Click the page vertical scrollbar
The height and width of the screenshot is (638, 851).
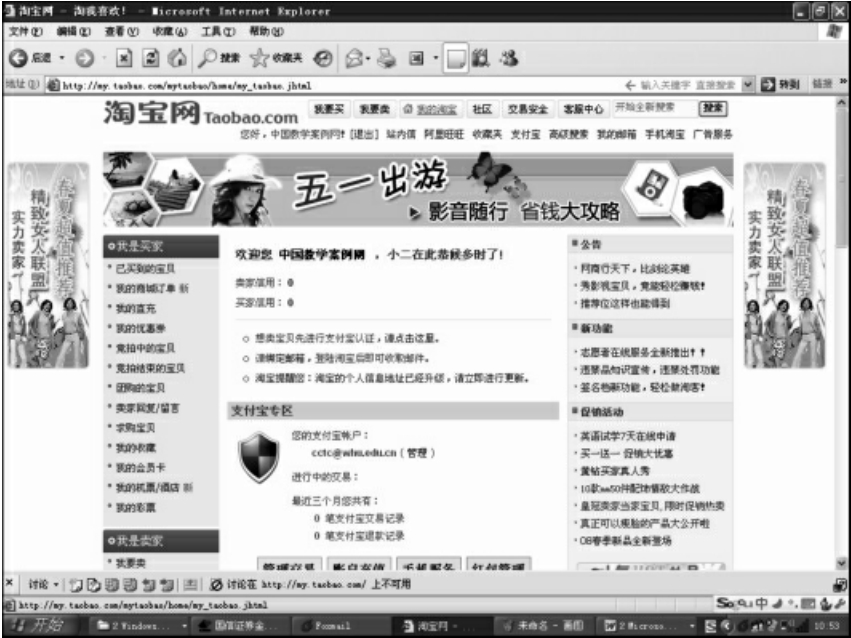[x=842, y=333]
